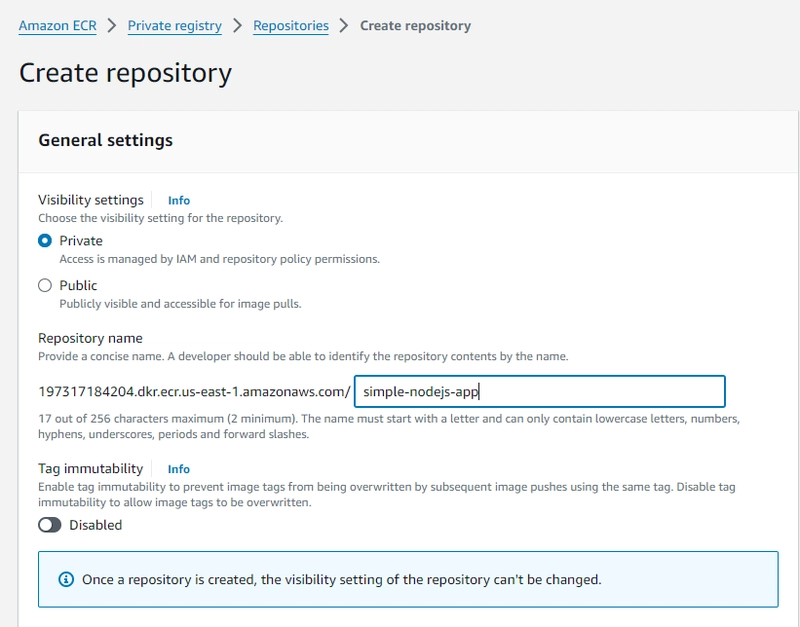Click the chevron after Repositories breadcrumb
The image size is (800, 627).
(344, 26)
